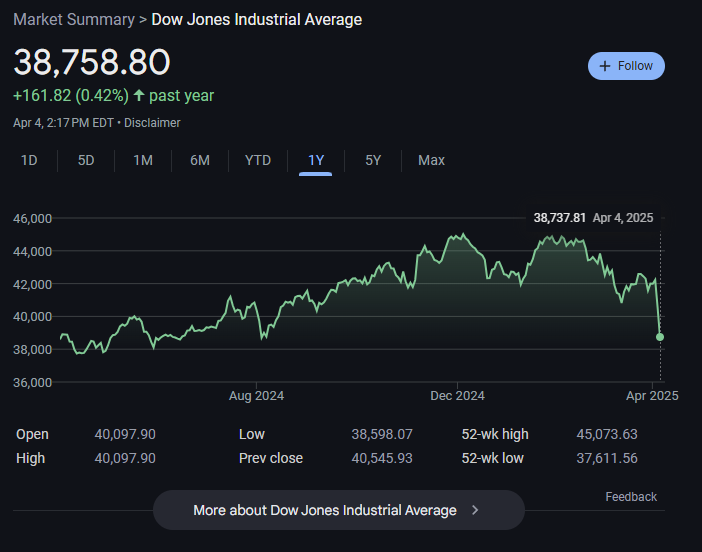The width and height of the screenshot is (702, 552).
Task: Click the Market Summary breadcrumb link
Action: tap(74, 20)
